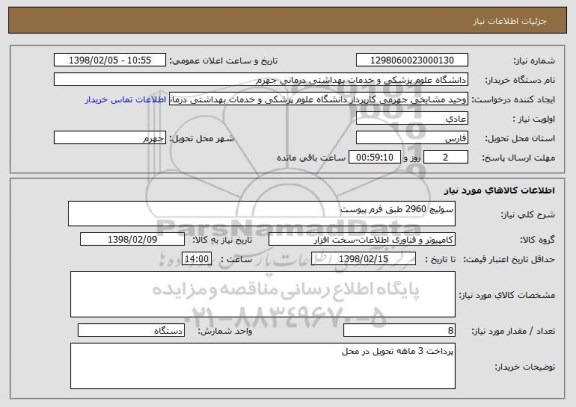Click the label مشخصات کالای مورد نیاز
This screenshot has height=407, width=576.
(507, 295)
